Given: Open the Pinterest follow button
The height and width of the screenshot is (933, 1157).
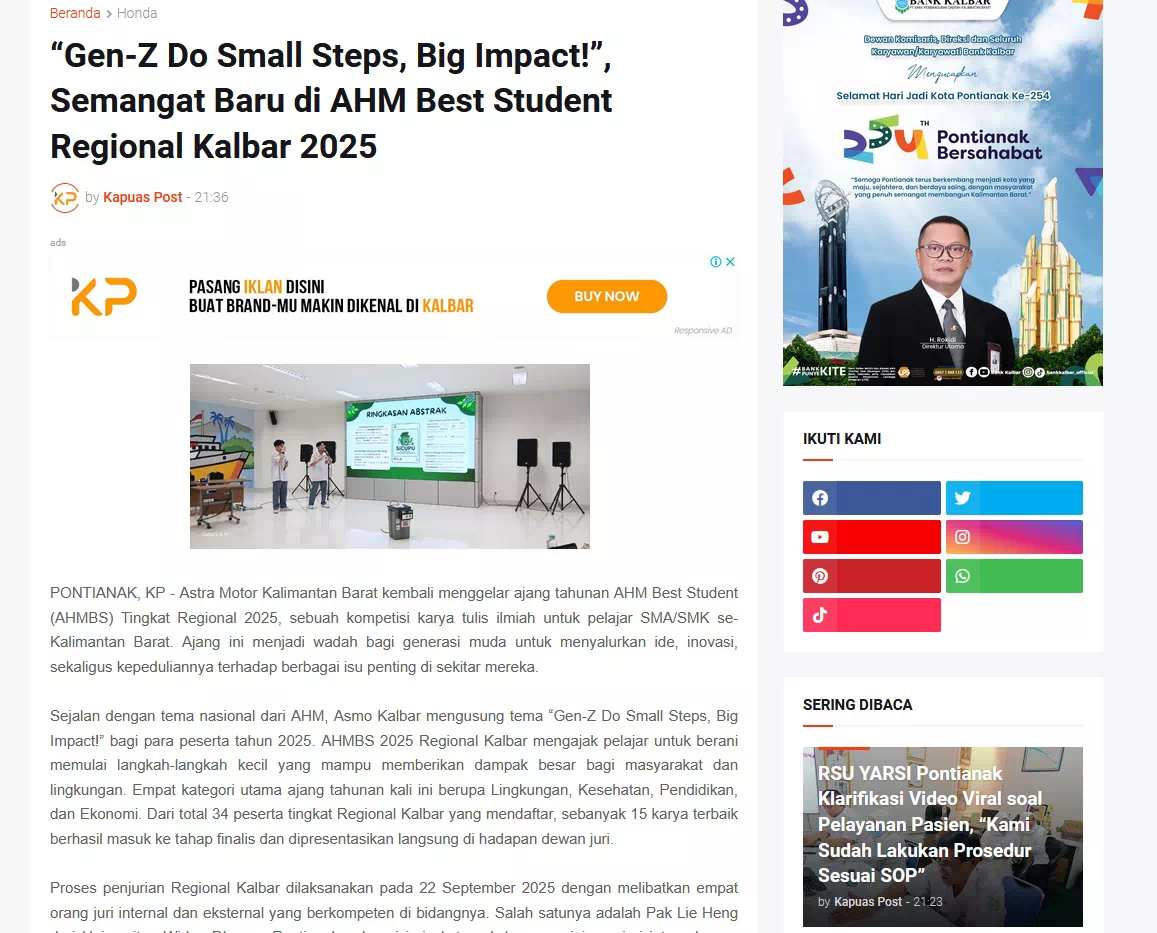Looking at the screenshot, I should [x=871, y=576].
